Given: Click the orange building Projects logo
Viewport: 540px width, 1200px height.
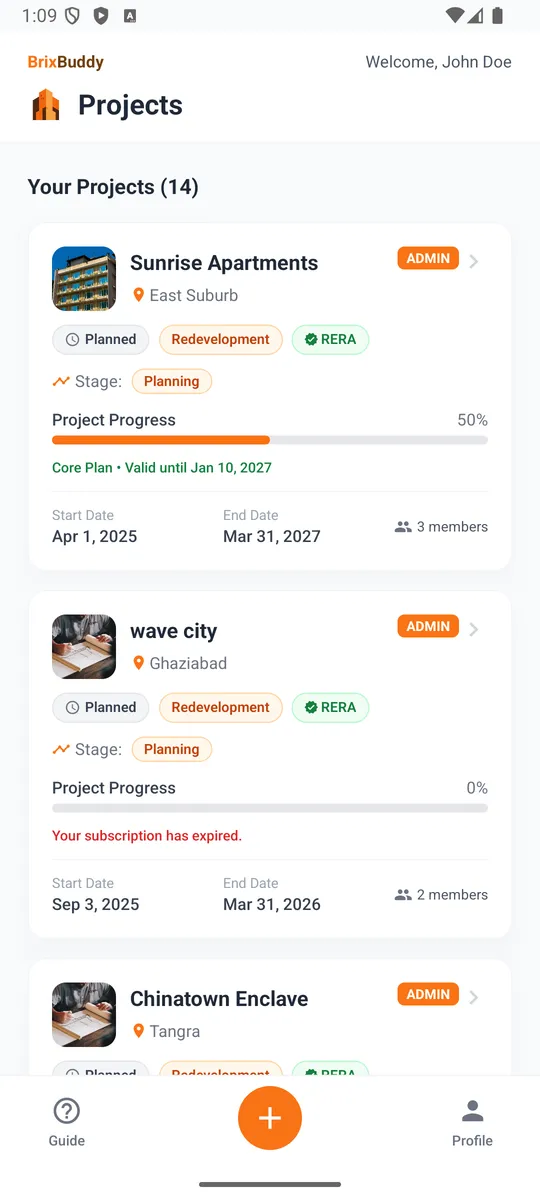Looking at the screenshot, I should 46,105.
